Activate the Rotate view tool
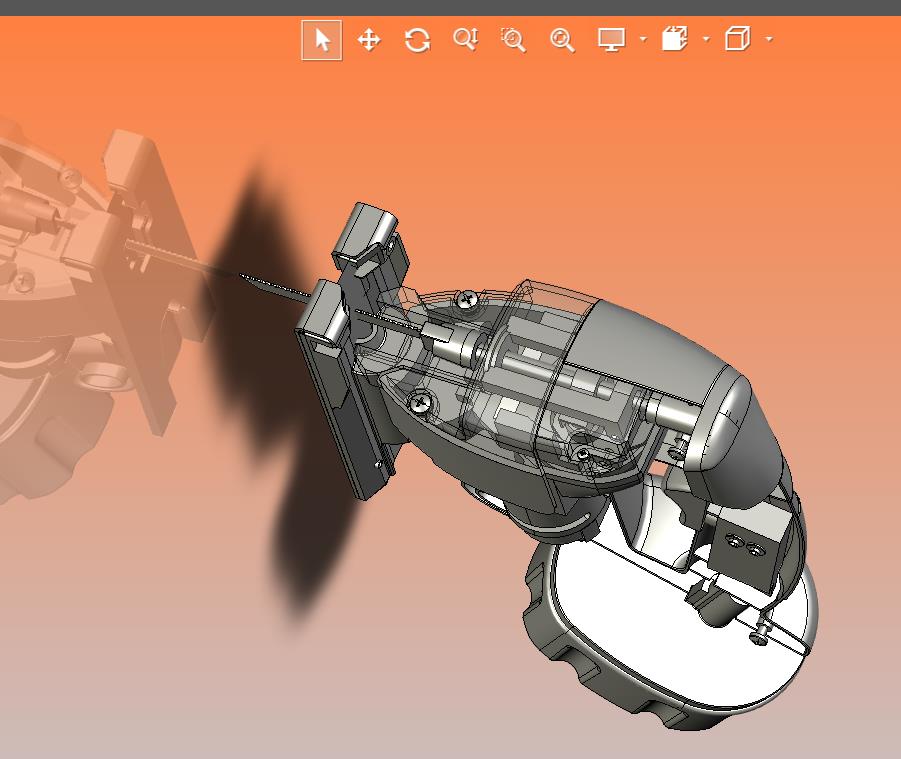Viewport: 901px width, 759px height. (x=417, y=40)
